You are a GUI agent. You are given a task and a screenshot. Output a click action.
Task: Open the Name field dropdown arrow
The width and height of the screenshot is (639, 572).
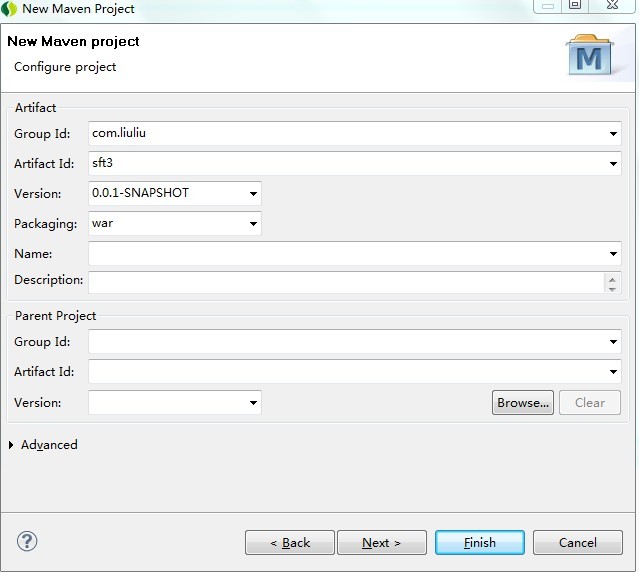(x=613, y=254)
